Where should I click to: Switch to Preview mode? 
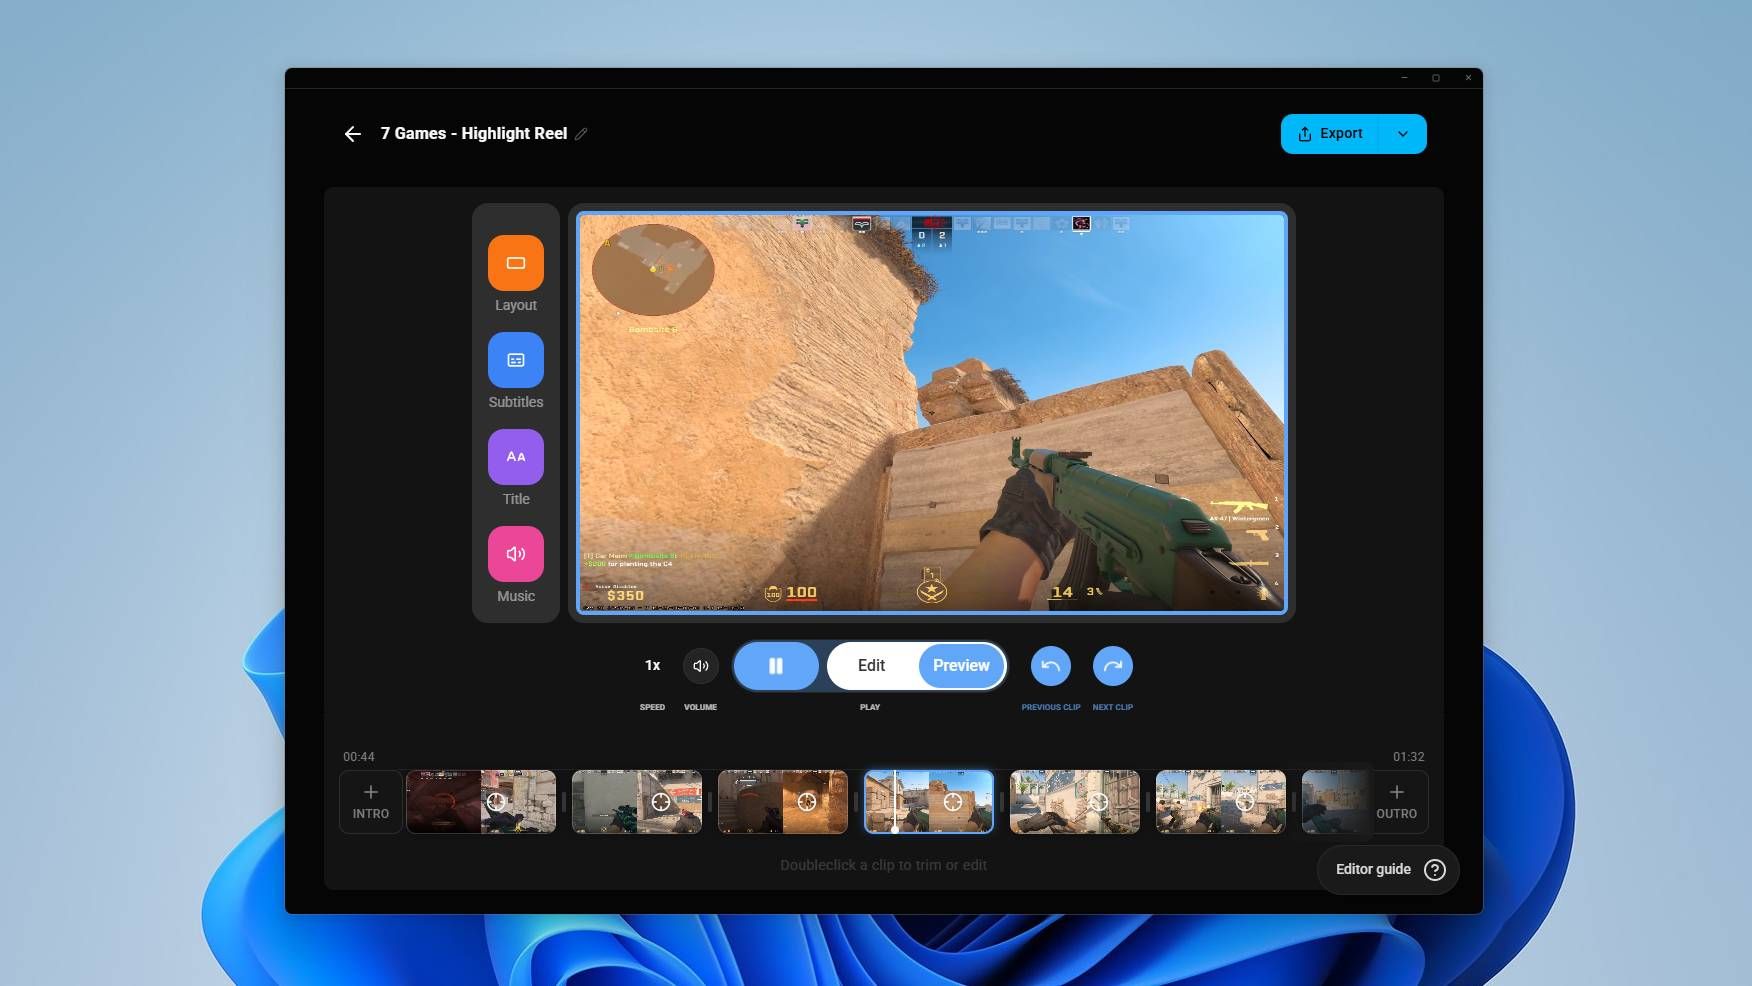click(x=961, y=666)
